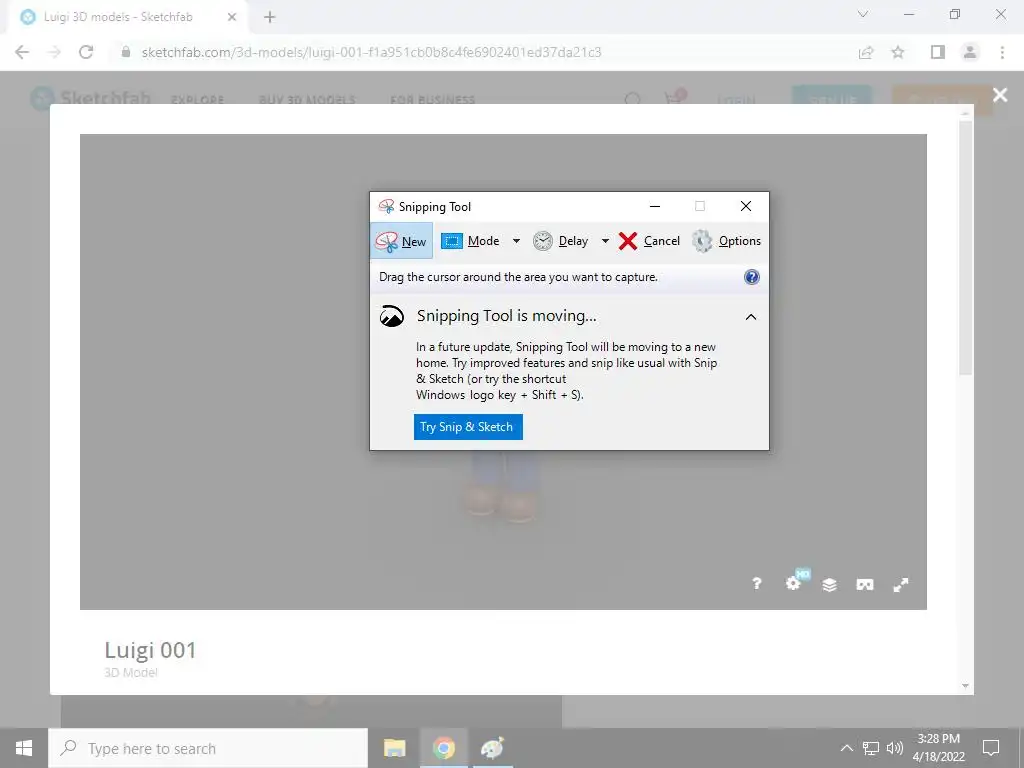Screen dimensions: 1024x768
Task: Open the notification center icon
Action: [x=991, y=748]
